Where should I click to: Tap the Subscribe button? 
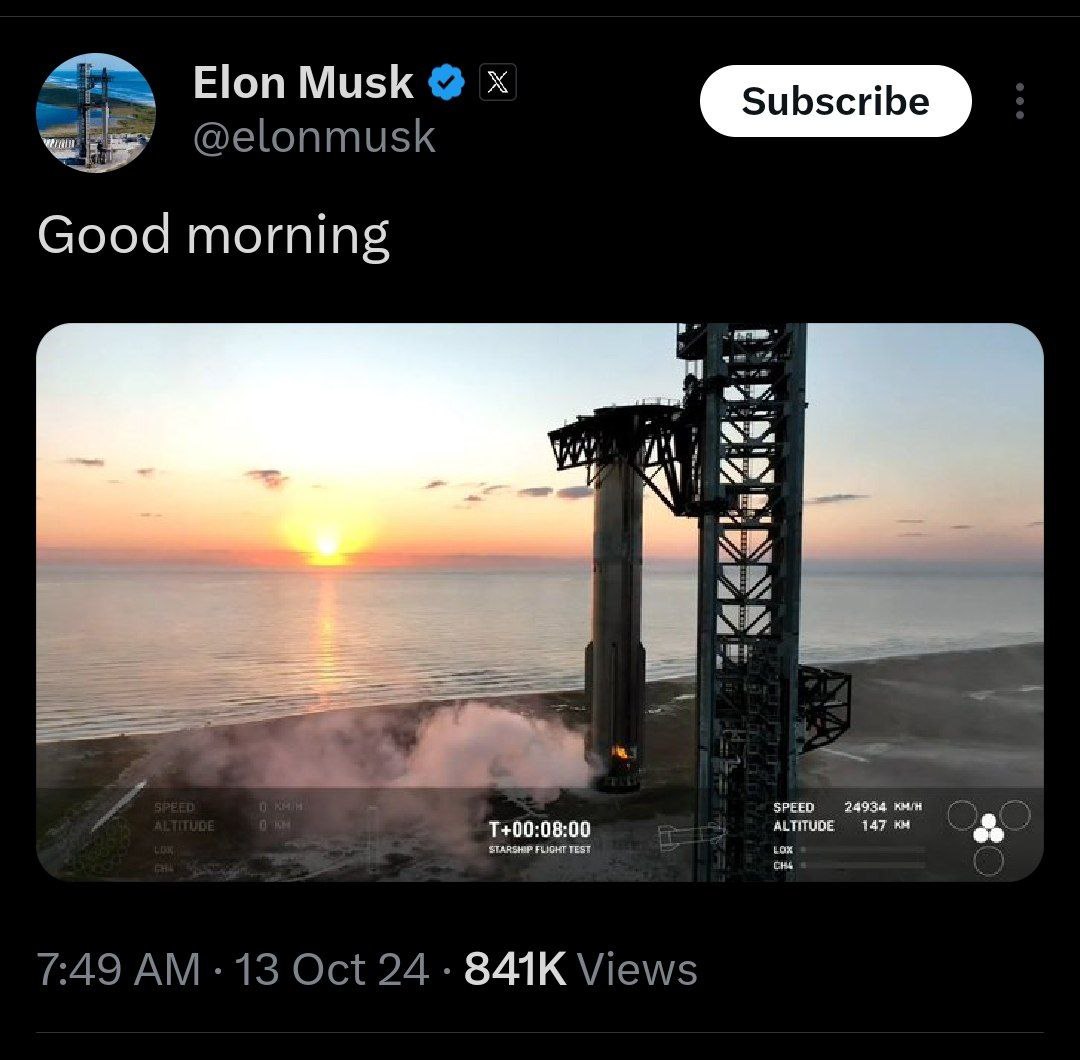(x=835, y=101)
